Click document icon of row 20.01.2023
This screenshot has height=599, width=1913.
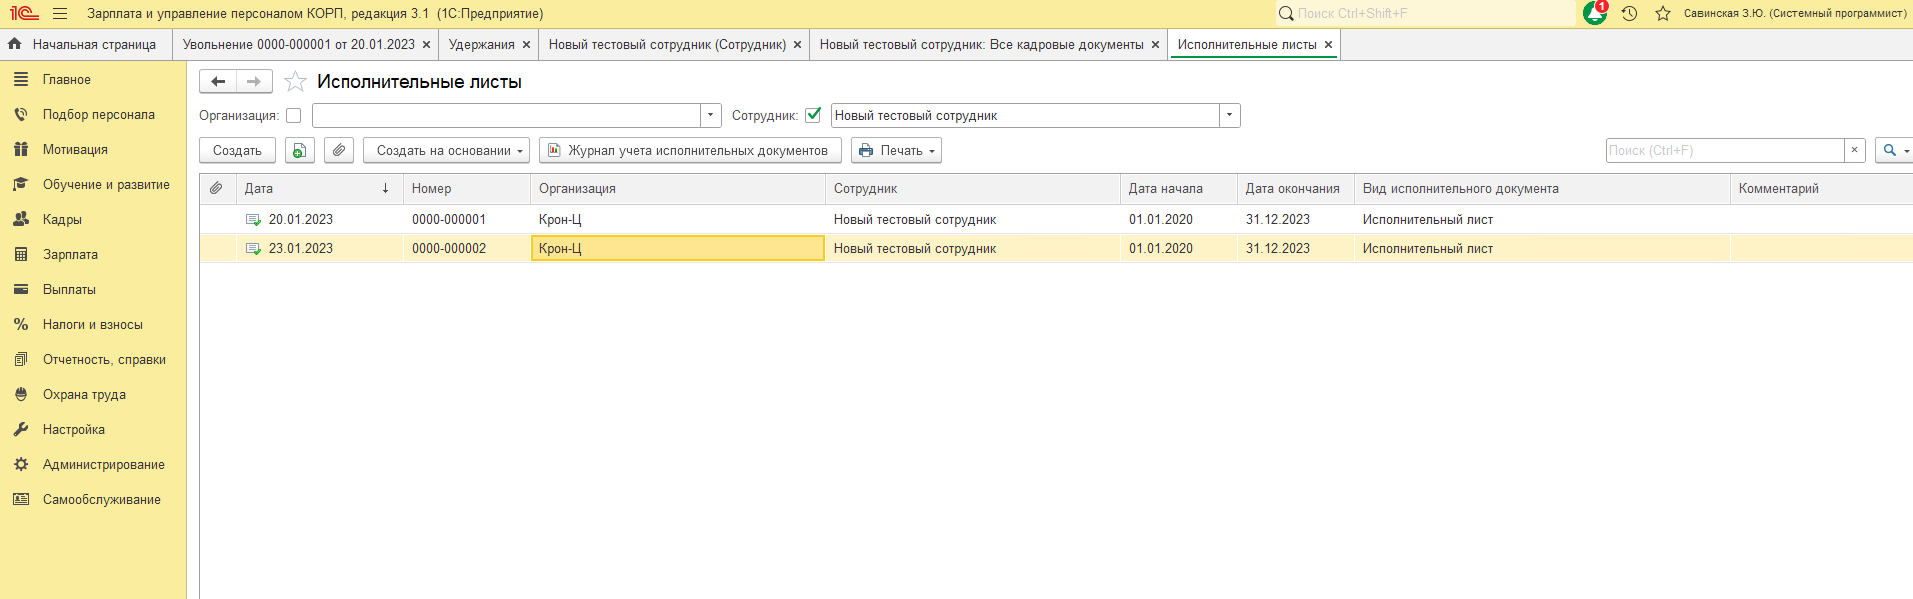pyautogui.click(x=253, y=220)
